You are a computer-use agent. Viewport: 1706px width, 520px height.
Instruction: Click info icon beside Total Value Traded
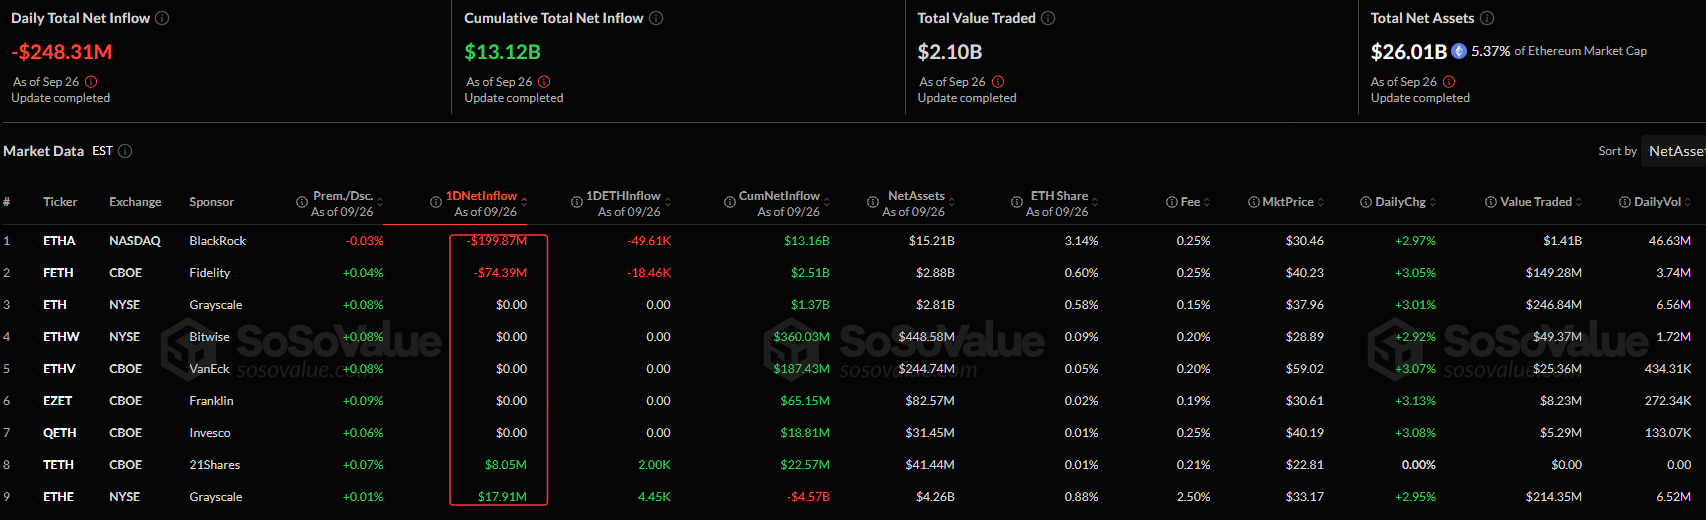(1048, 18)
